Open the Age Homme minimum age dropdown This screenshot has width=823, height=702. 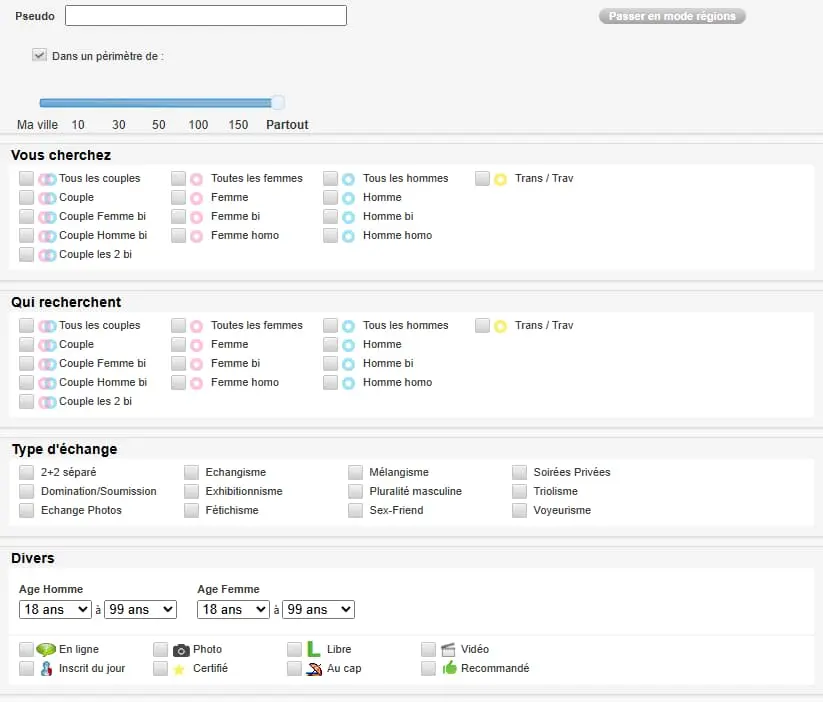(x=55, y=609)
